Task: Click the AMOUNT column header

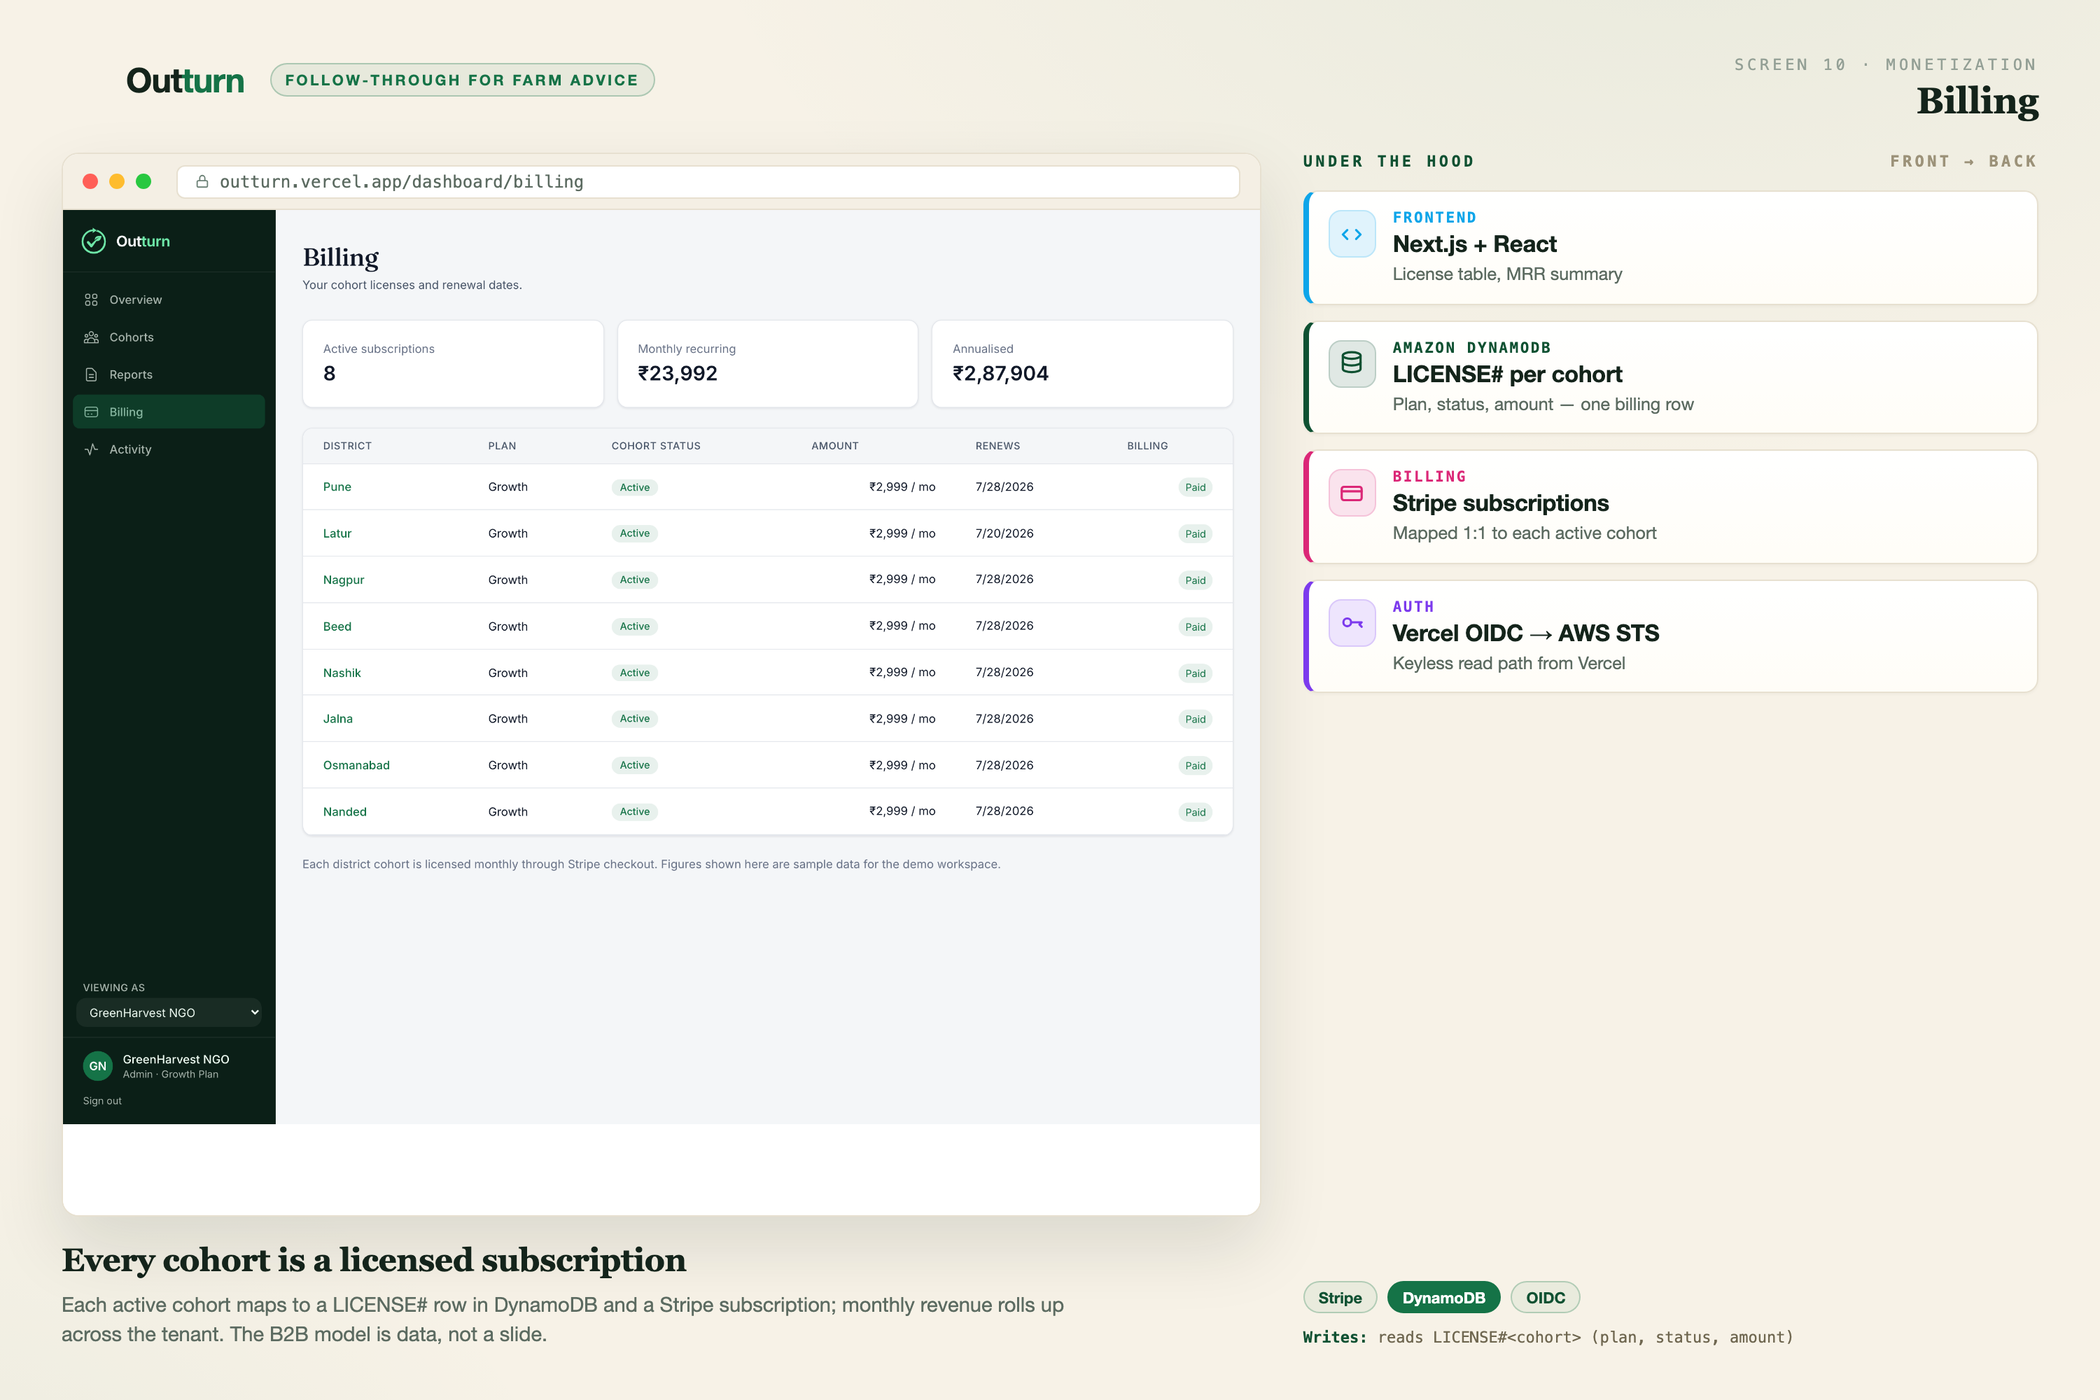Action: tap(835, 446)
